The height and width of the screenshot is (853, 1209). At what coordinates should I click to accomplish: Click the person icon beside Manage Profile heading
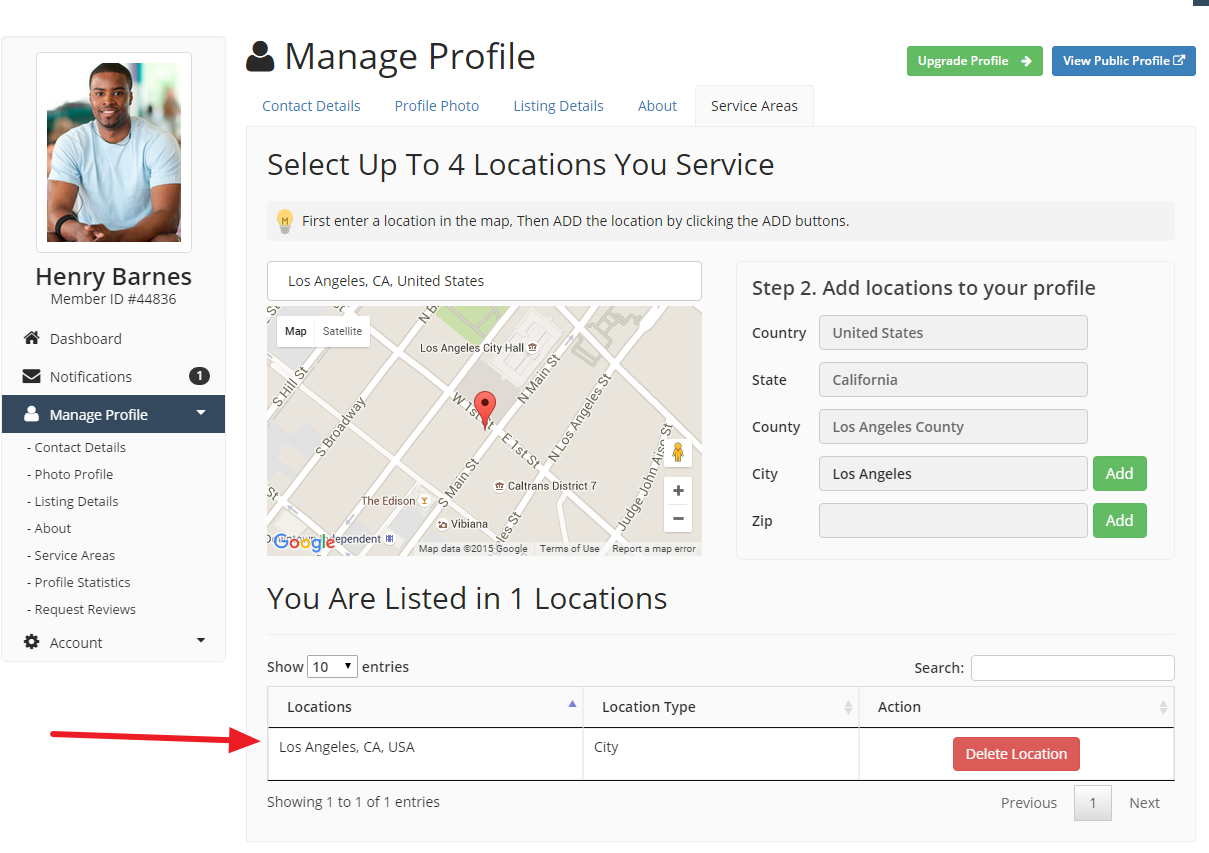[x=259, y=57]
